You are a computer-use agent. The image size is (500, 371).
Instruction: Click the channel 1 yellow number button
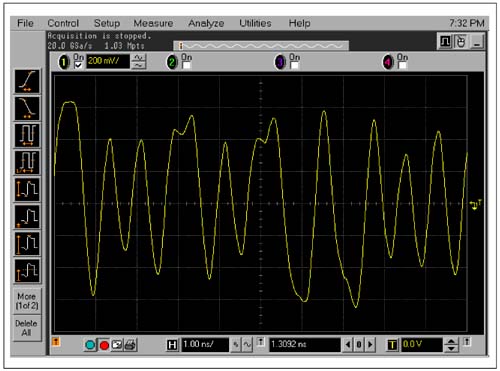64,62
